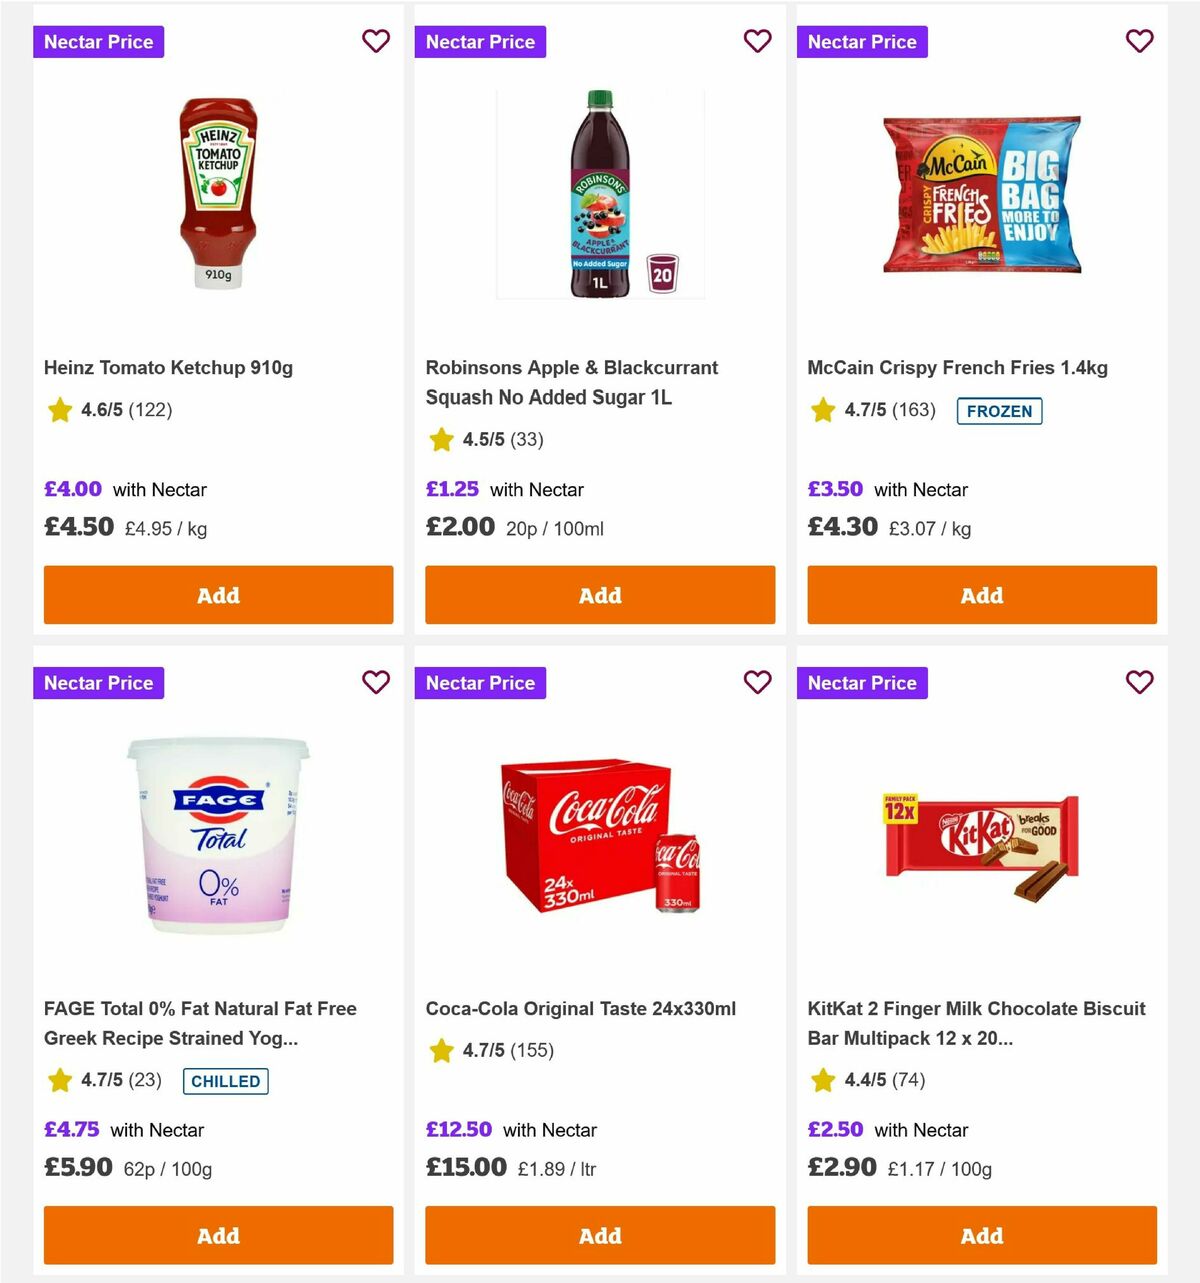1200x1283 pixels.
Task: Favourite the Heinz Tomato Ketchup product
Action: [376, 41]
